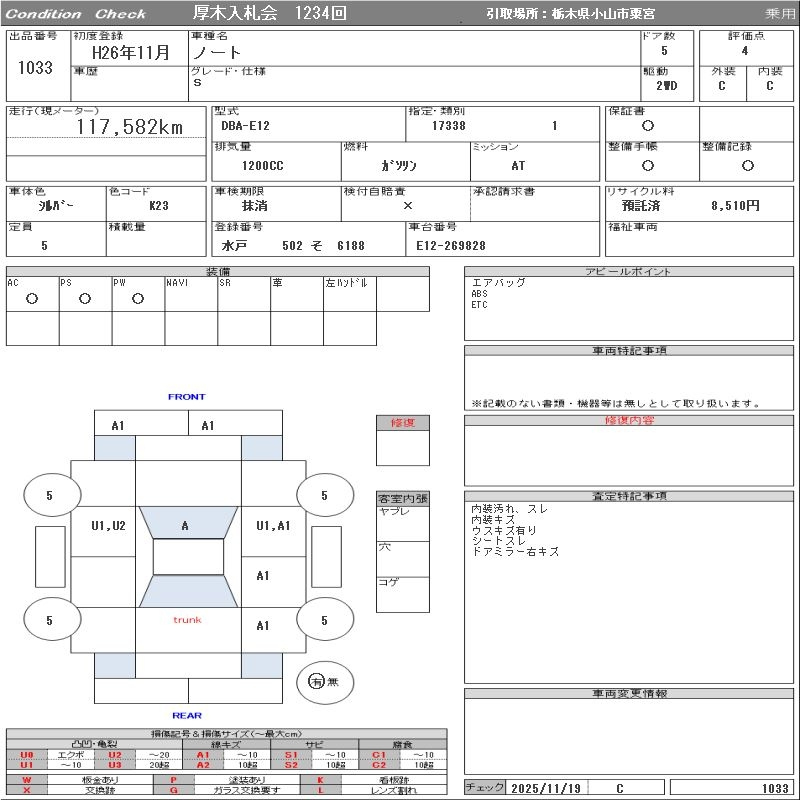
Task: Click the 客室内張 header label
Action: pyautogui.click(x=402, y=498)
